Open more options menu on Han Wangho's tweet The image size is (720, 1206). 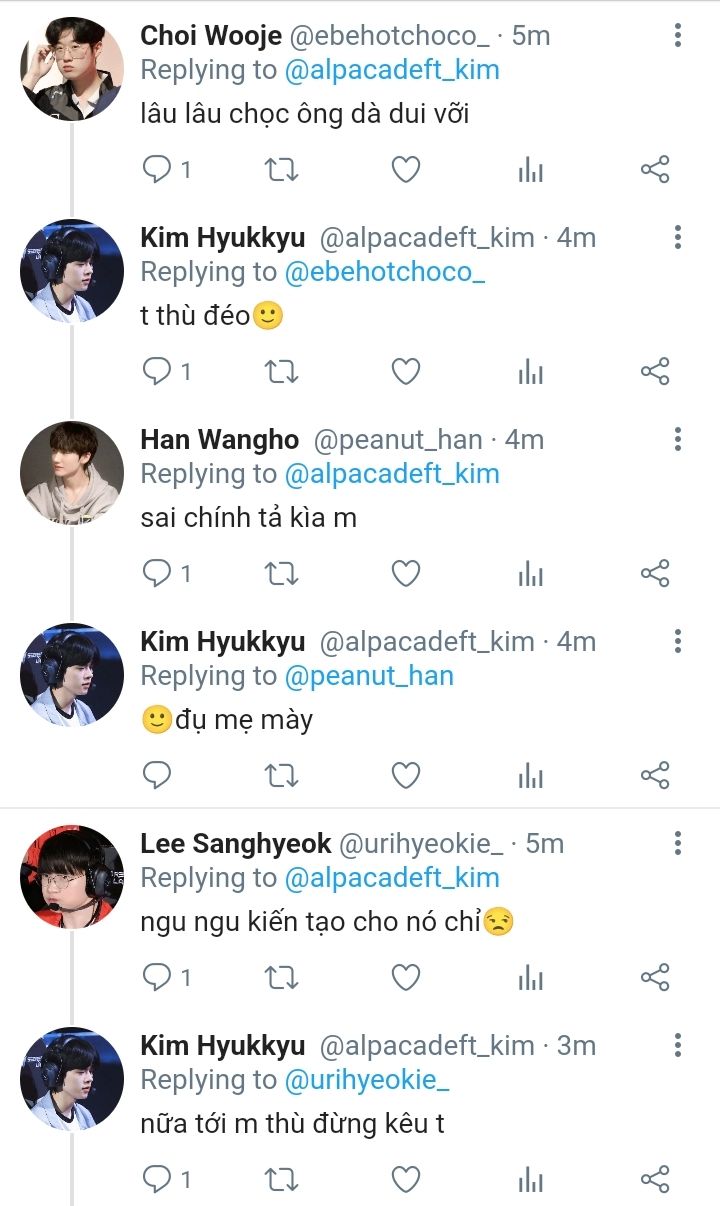(x=678, y=440)
